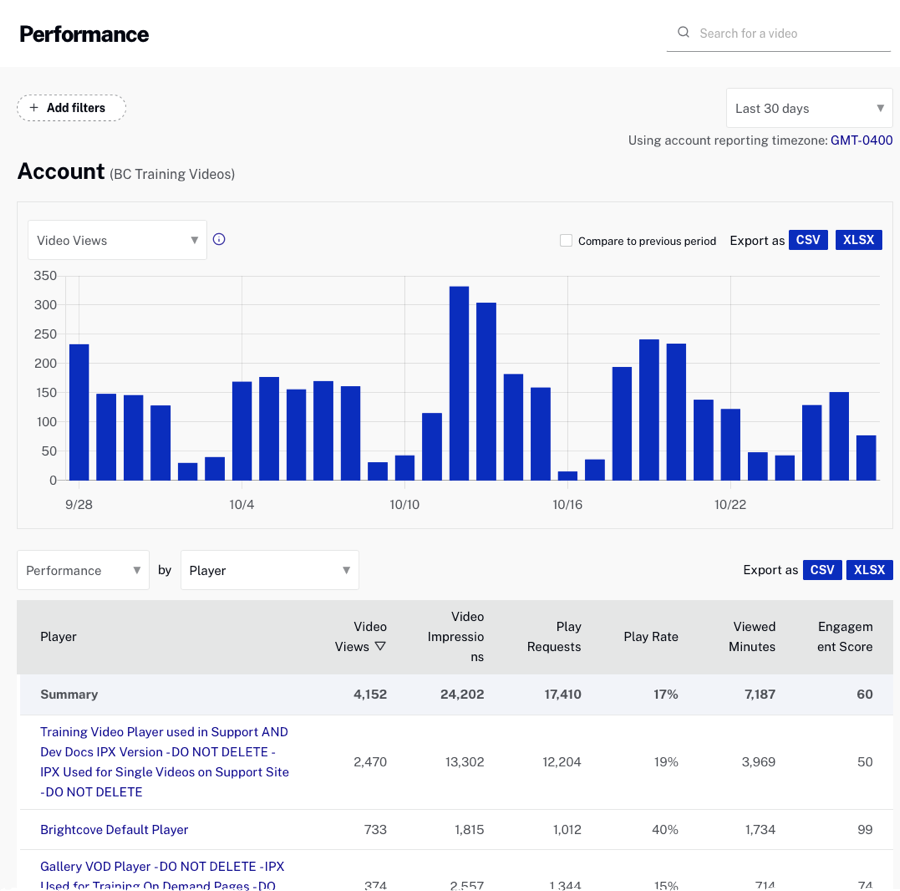
Task: Click the search magnifier icon
Action: [x=684, y=32]
